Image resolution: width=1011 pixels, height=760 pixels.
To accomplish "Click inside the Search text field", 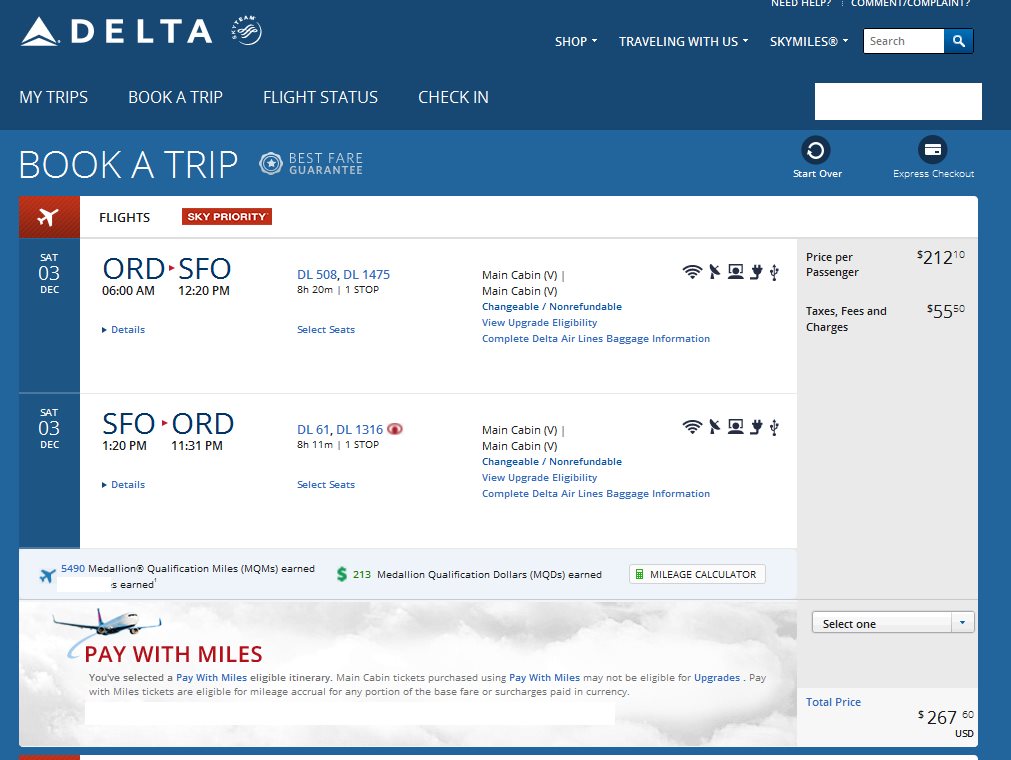I will click(x=902, y=41).
